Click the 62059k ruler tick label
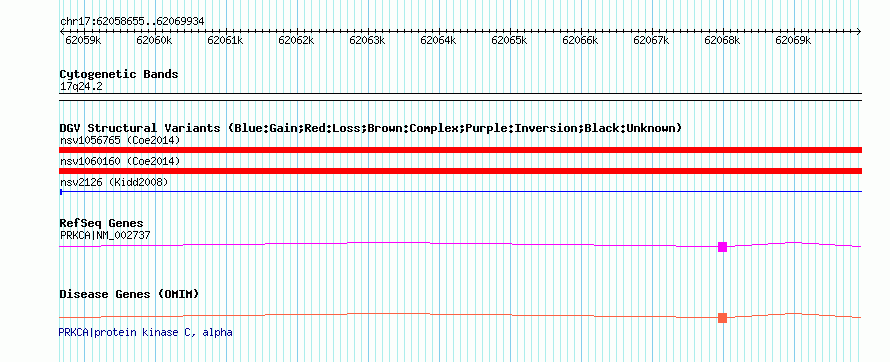 (83, 41)
